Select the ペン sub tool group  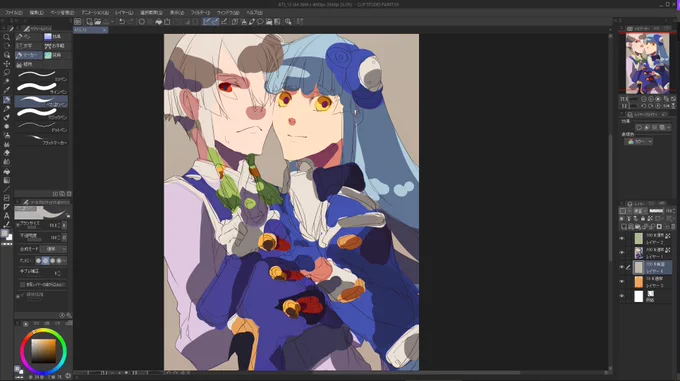tap(29, 37)
